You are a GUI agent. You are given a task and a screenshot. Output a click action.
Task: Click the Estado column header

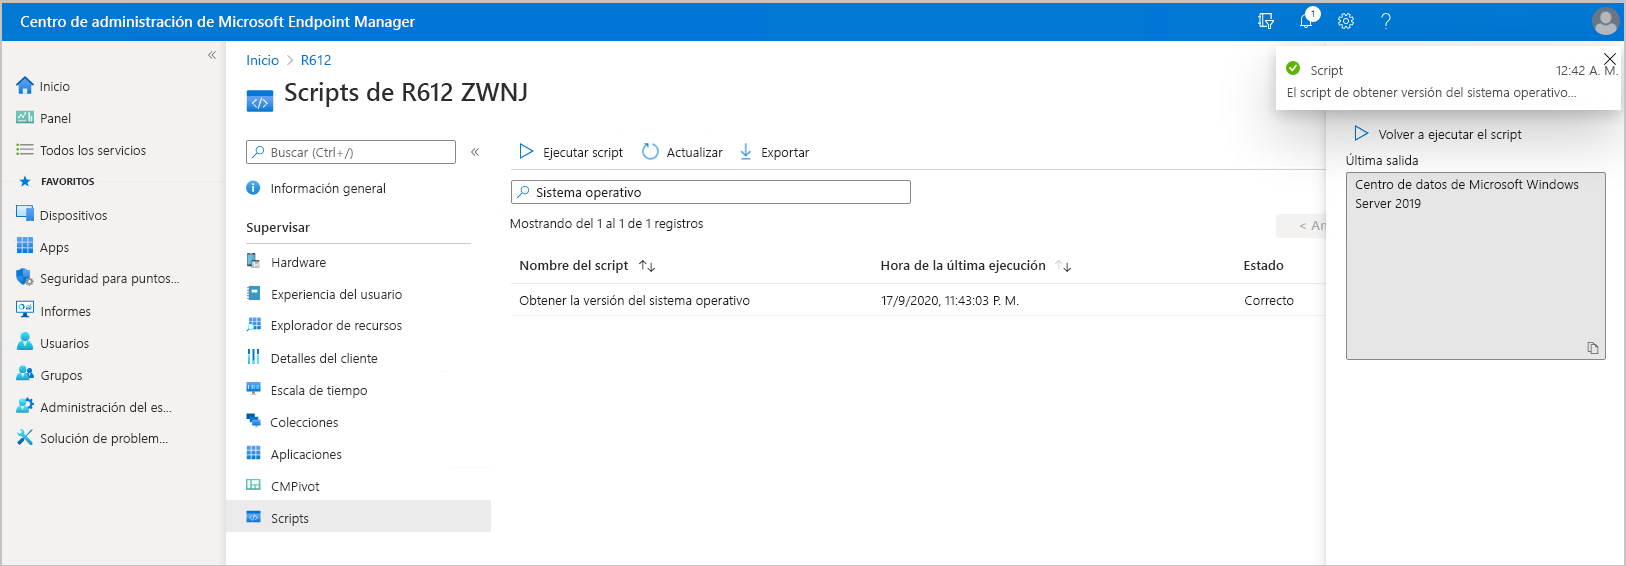(1263, 265)
